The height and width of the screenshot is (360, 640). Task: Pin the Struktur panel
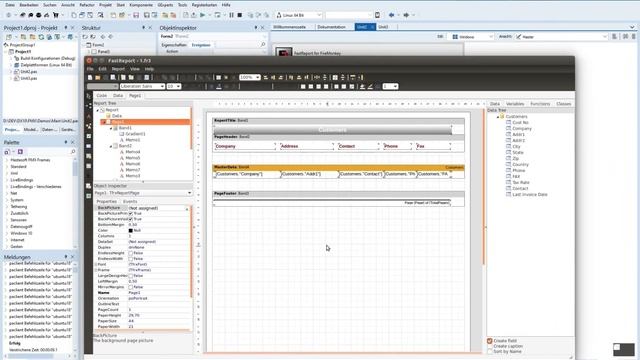pyautogui.click(x=143, y=28)
